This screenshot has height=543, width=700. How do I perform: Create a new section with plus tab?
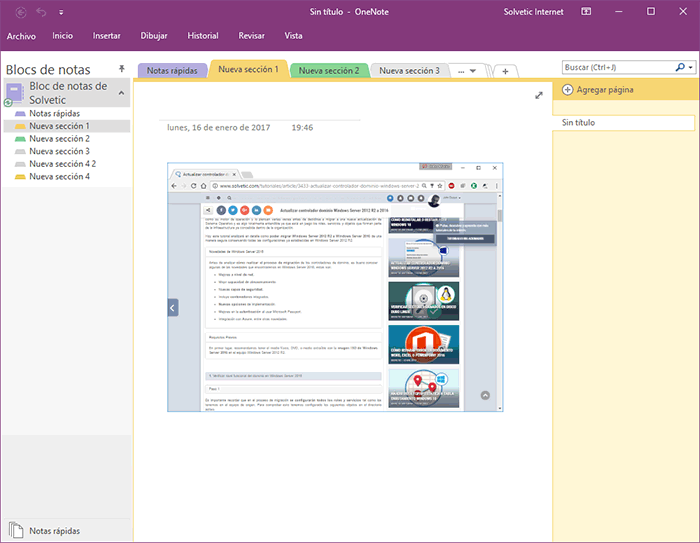point(505,71)
